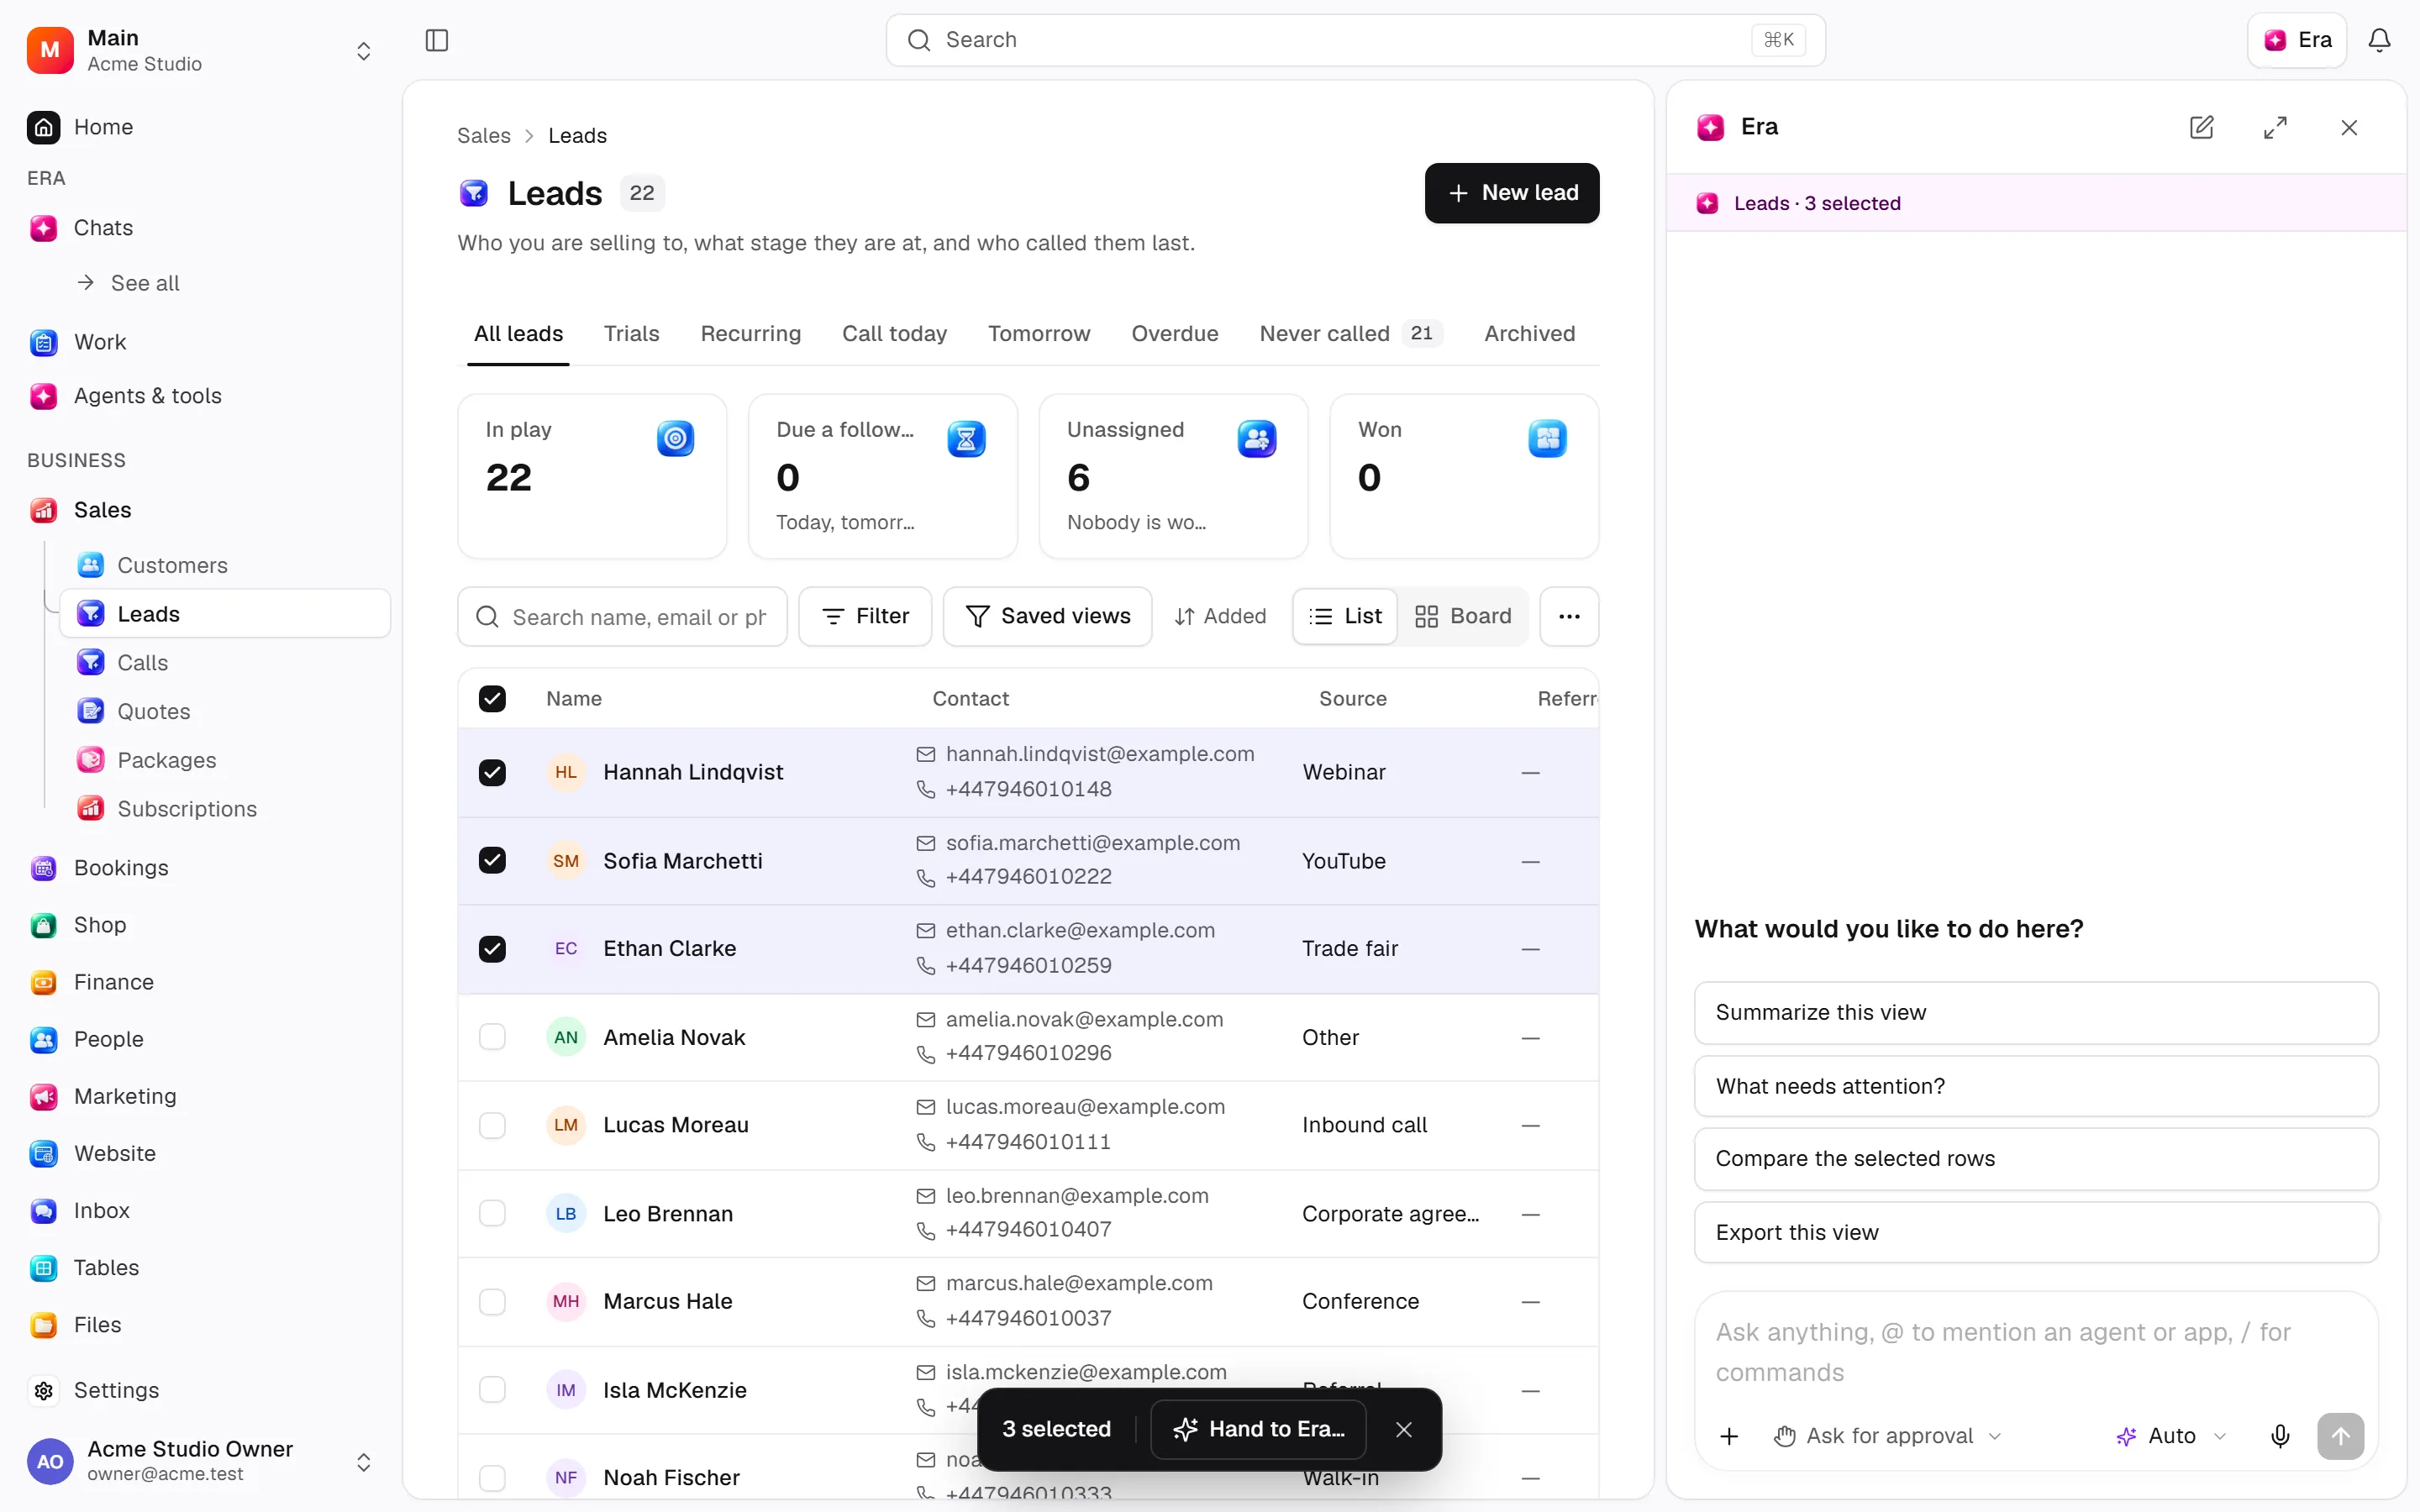
Task: Click the Won card icon
Action: 1547,438
